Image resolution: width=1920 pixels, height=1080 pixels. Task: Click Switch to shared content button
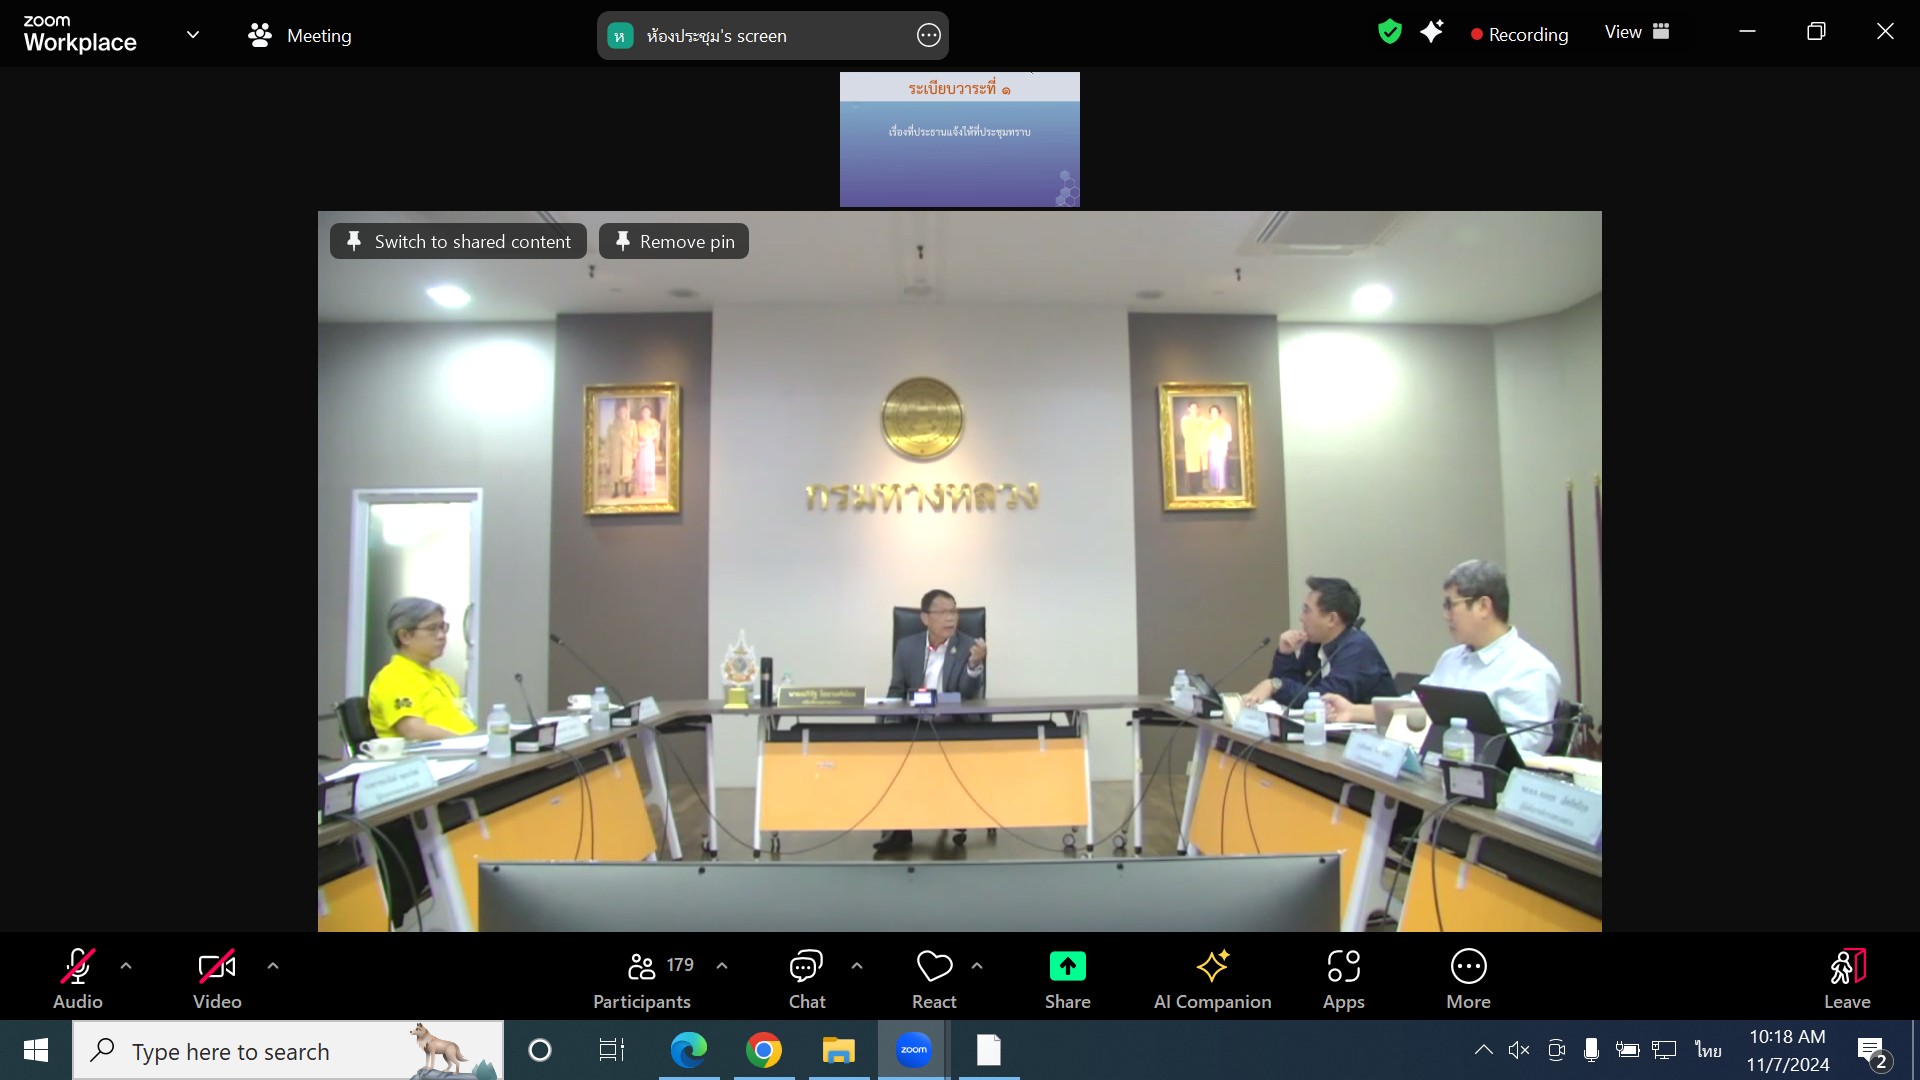click(458, 241)
